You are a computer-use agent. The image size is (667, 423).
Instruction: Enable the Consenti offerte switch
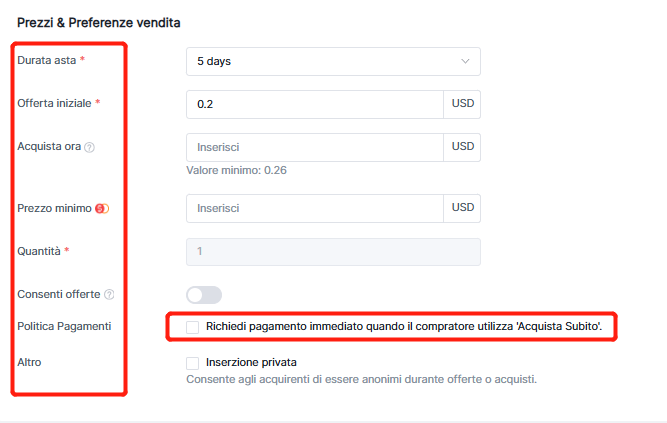coord(204,295)
